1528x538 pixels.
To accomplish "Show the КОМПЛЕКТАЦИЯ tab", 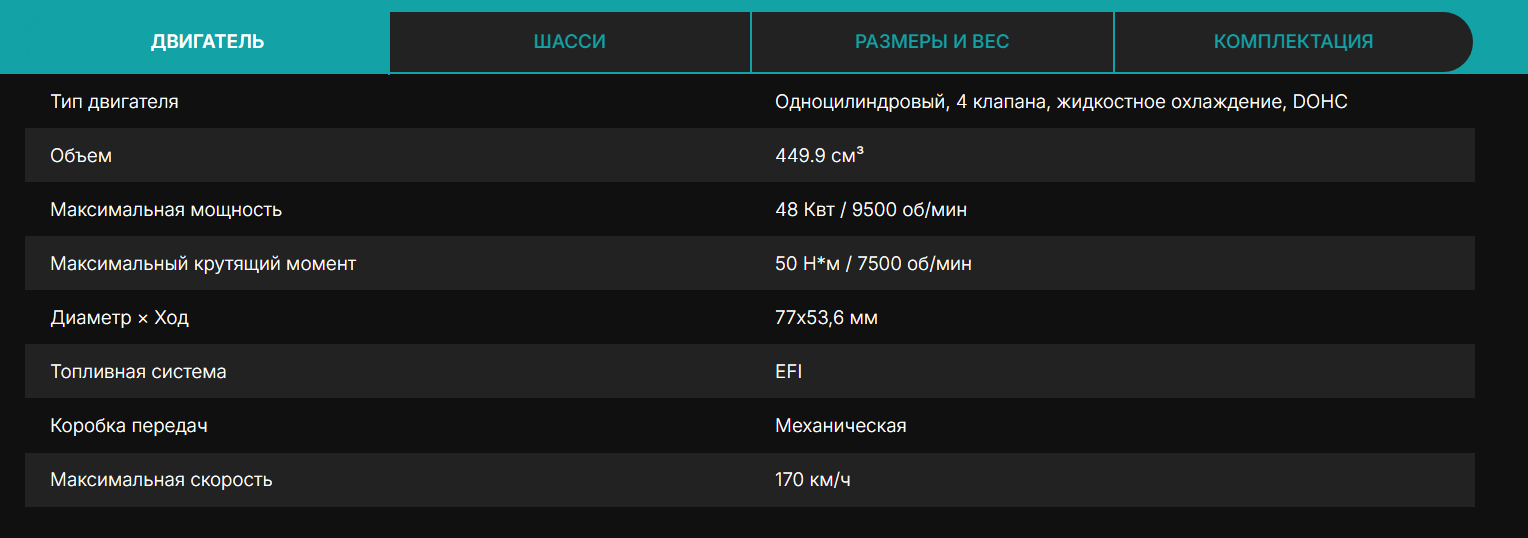I will click(x=1293, y=42).
